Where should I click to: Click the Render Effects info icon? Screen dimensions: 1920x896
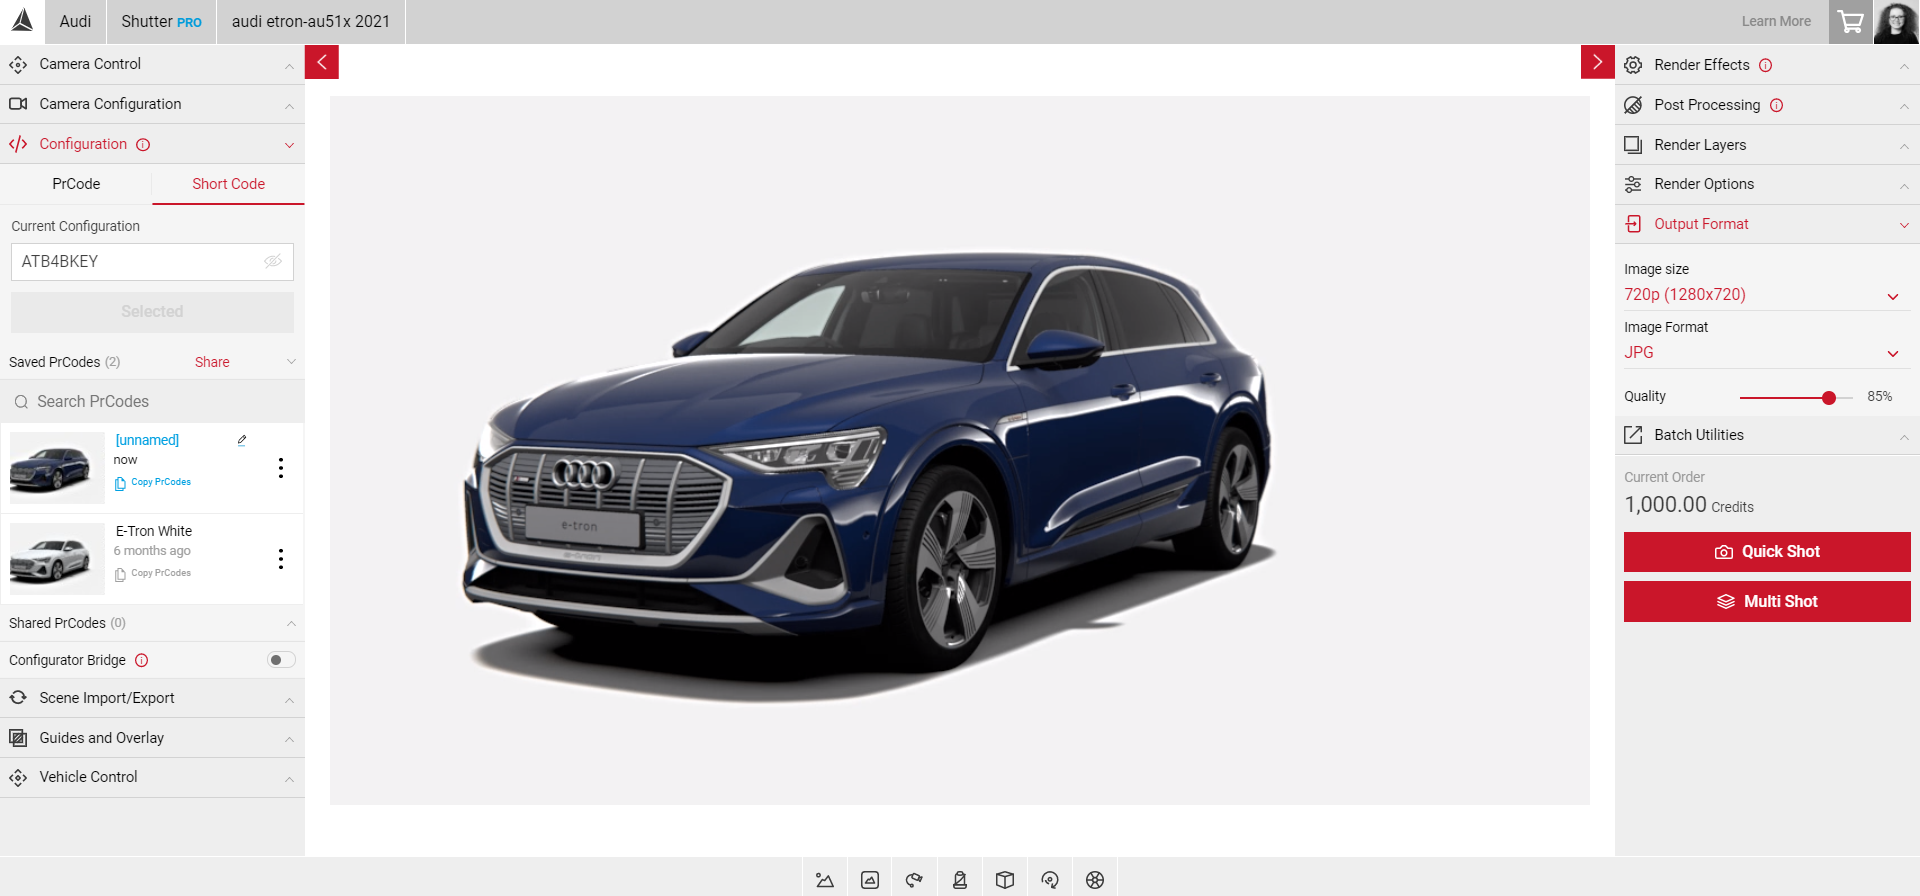(x=1766, y=65)
